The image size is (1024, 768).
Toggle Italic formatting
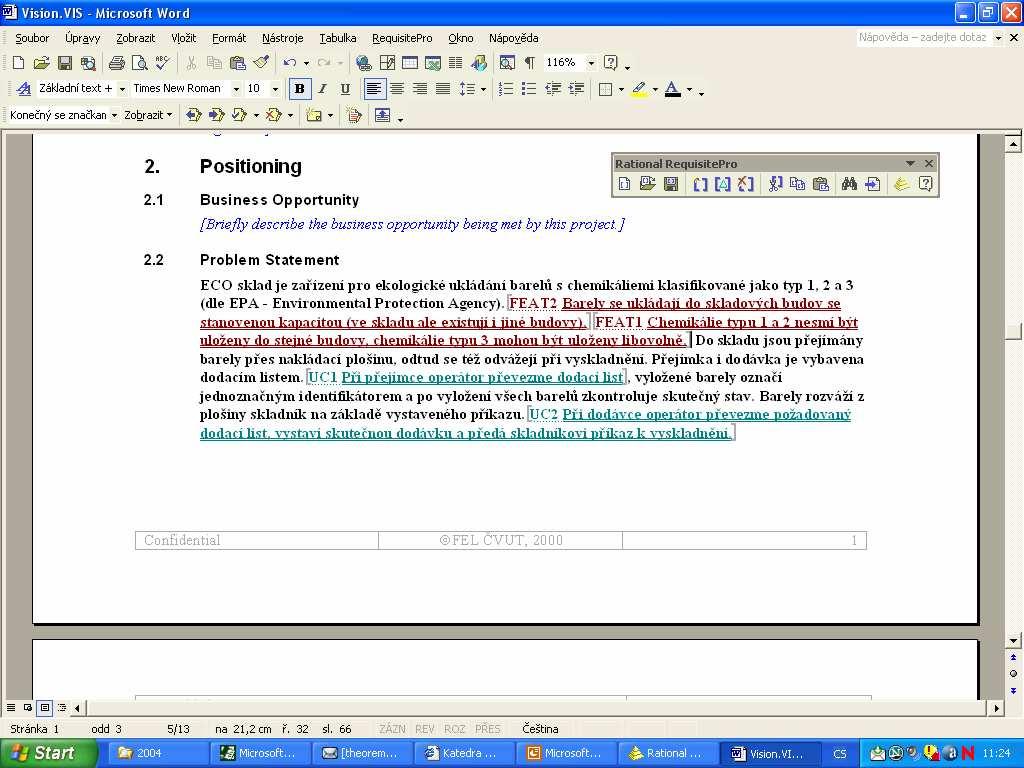pos(323,89)
